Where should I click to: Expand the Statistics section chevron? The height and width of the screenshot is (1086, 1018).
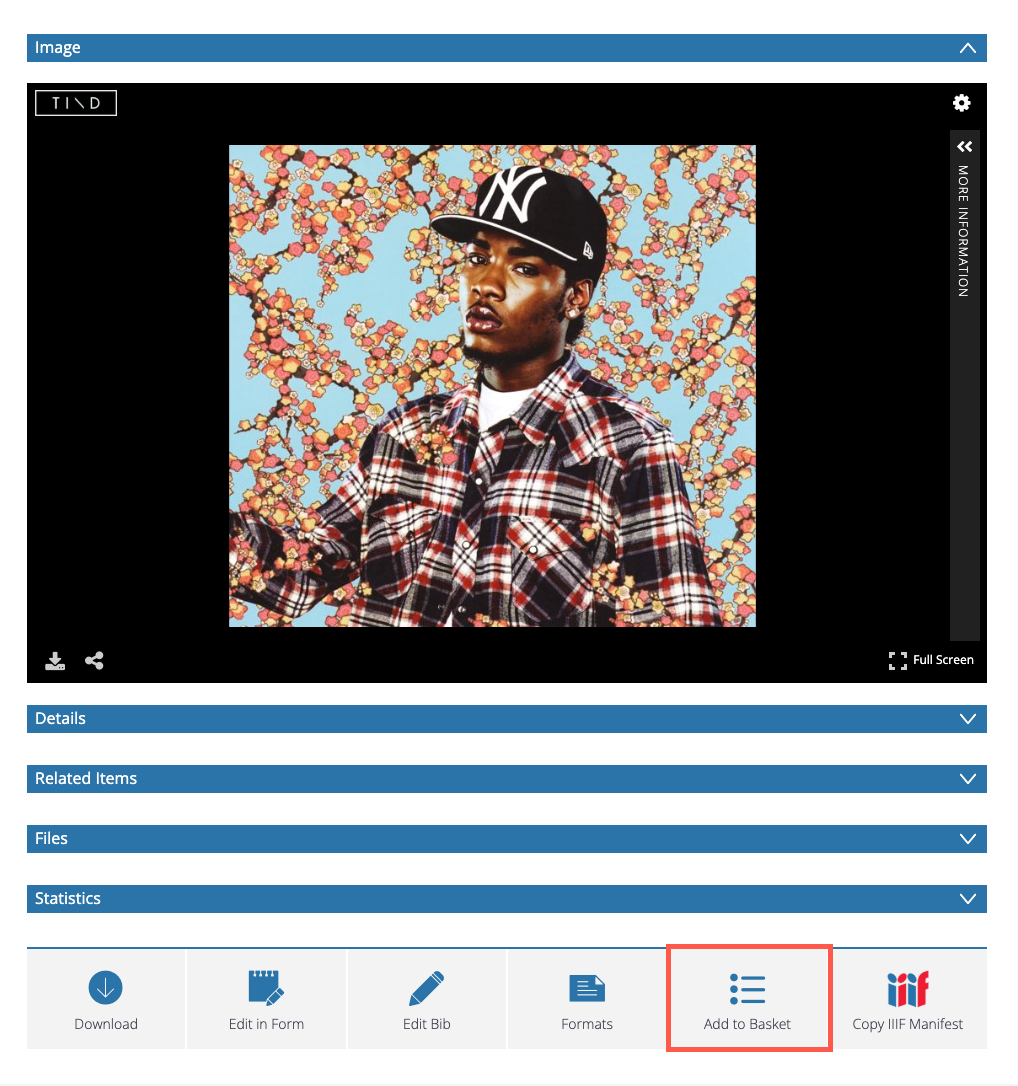coord(967,899)
